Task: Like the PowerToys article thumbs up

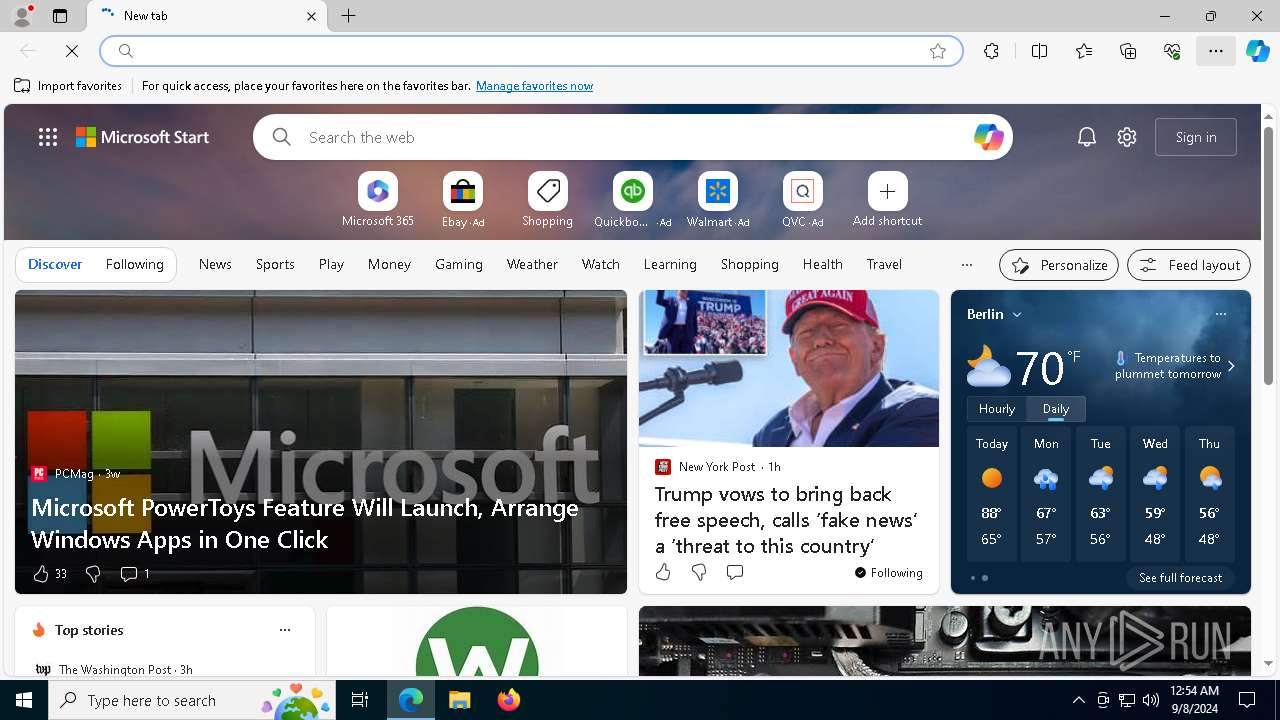Action: coord(41,574)
